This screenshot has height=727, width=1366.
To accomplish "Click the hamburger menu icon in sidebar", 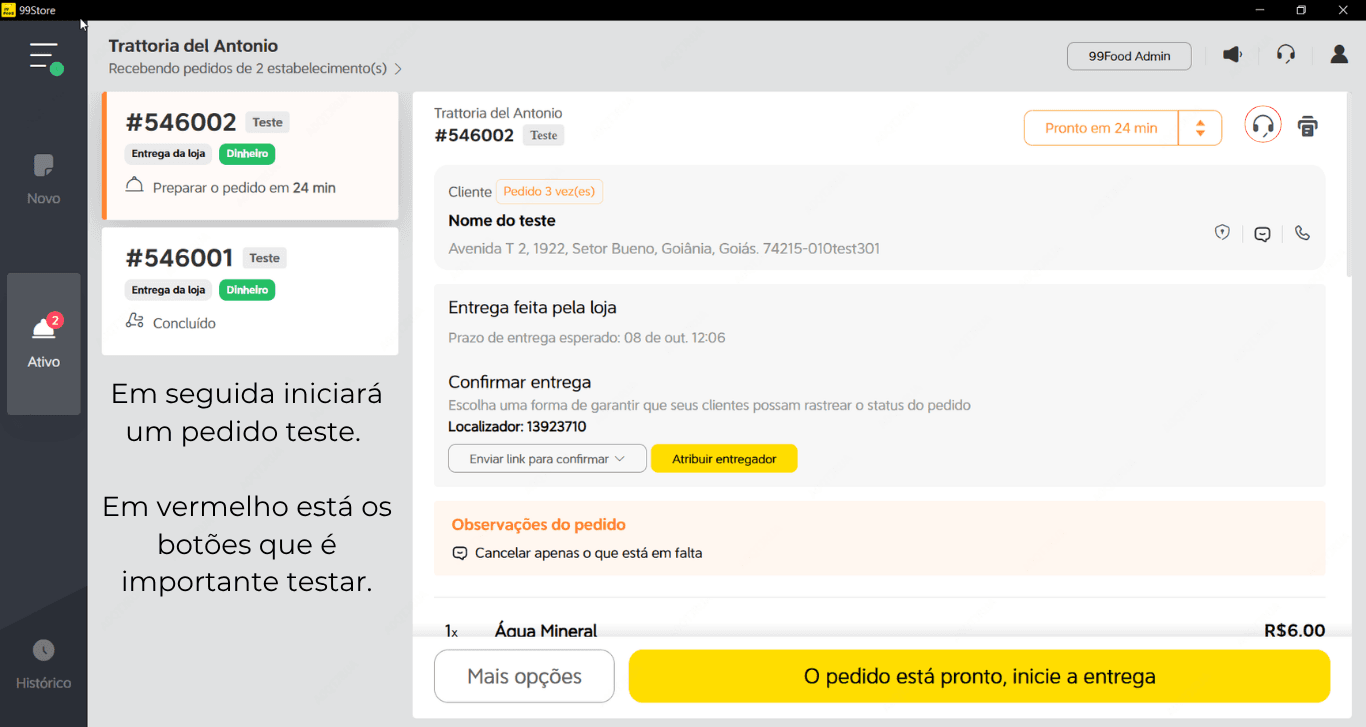I will click(x=44, y=56).
